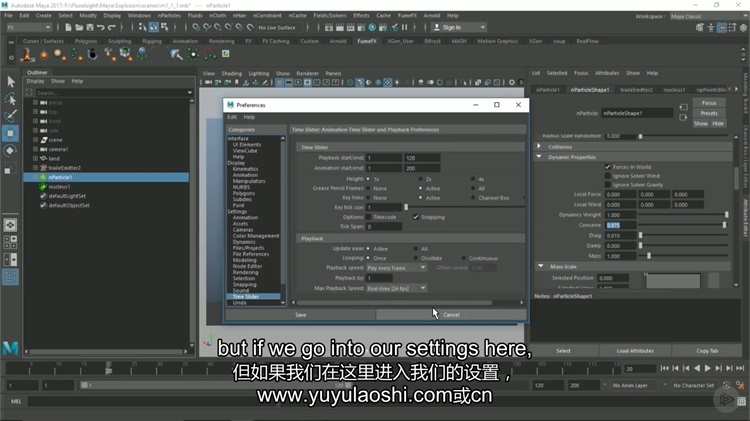Click Presets in the Attribute Editor
Image resolution: width=750 pixels, height=421 pixels.
tap(709, 113)
